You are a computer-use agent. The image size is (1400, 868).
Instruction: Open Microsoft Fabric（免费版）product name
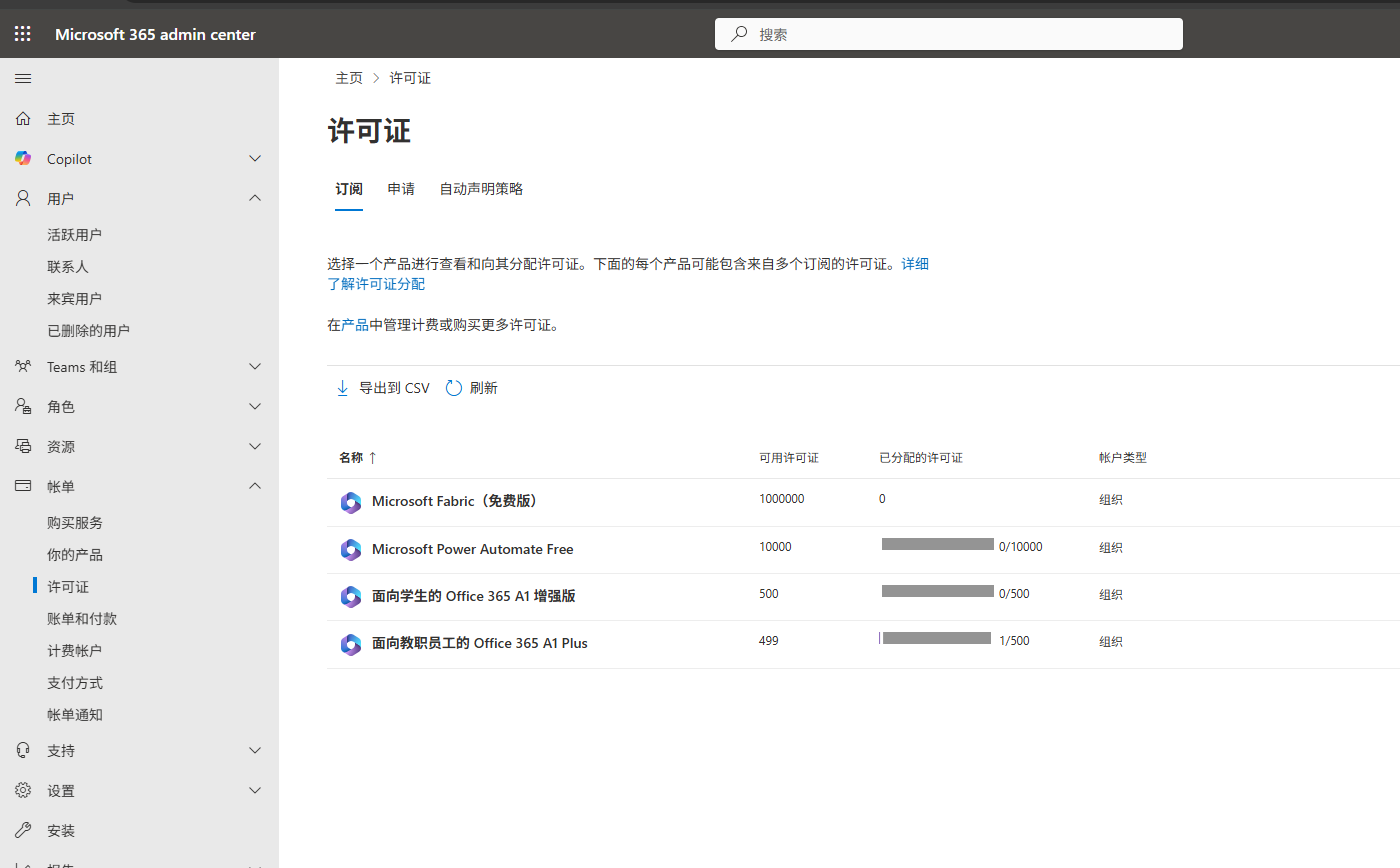pos(456,502)
